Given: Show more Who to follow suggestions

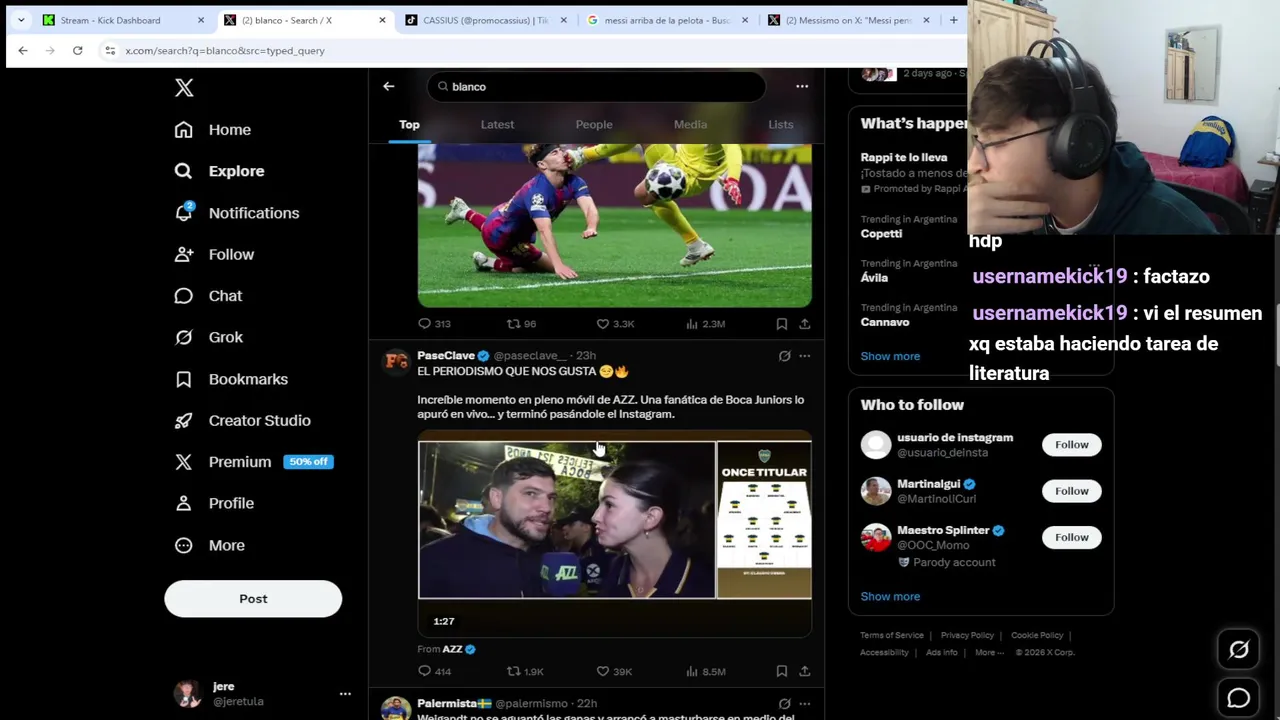Looking at the screenshot, I should (890, 596).
